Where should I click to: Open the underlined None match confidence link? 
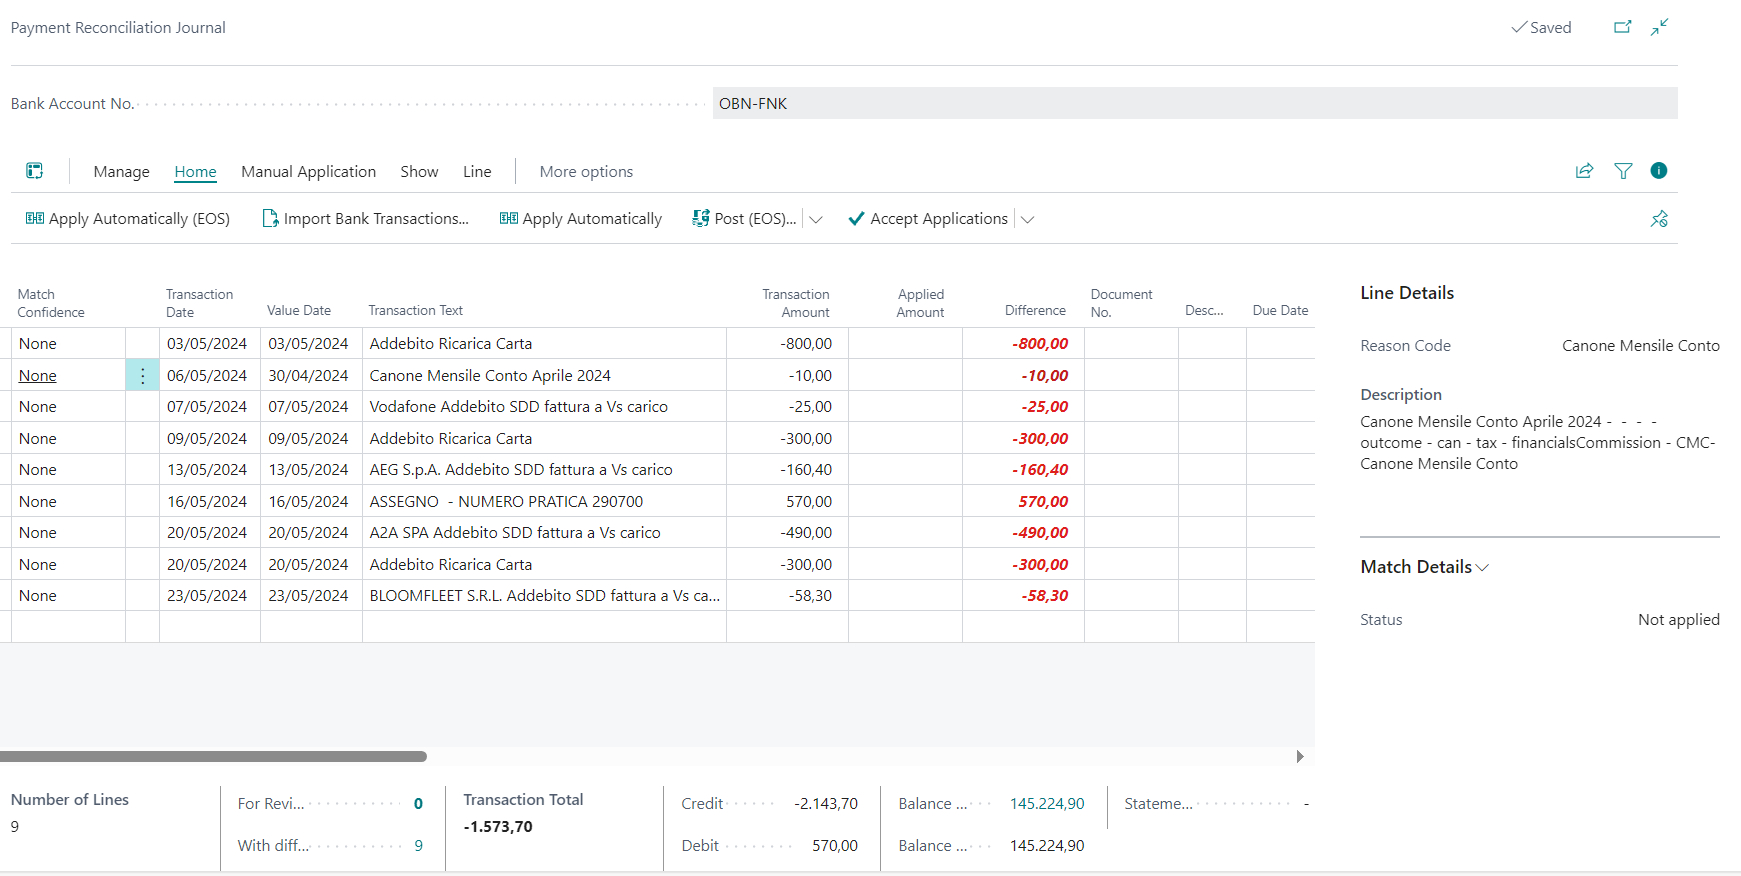point(38,376)
